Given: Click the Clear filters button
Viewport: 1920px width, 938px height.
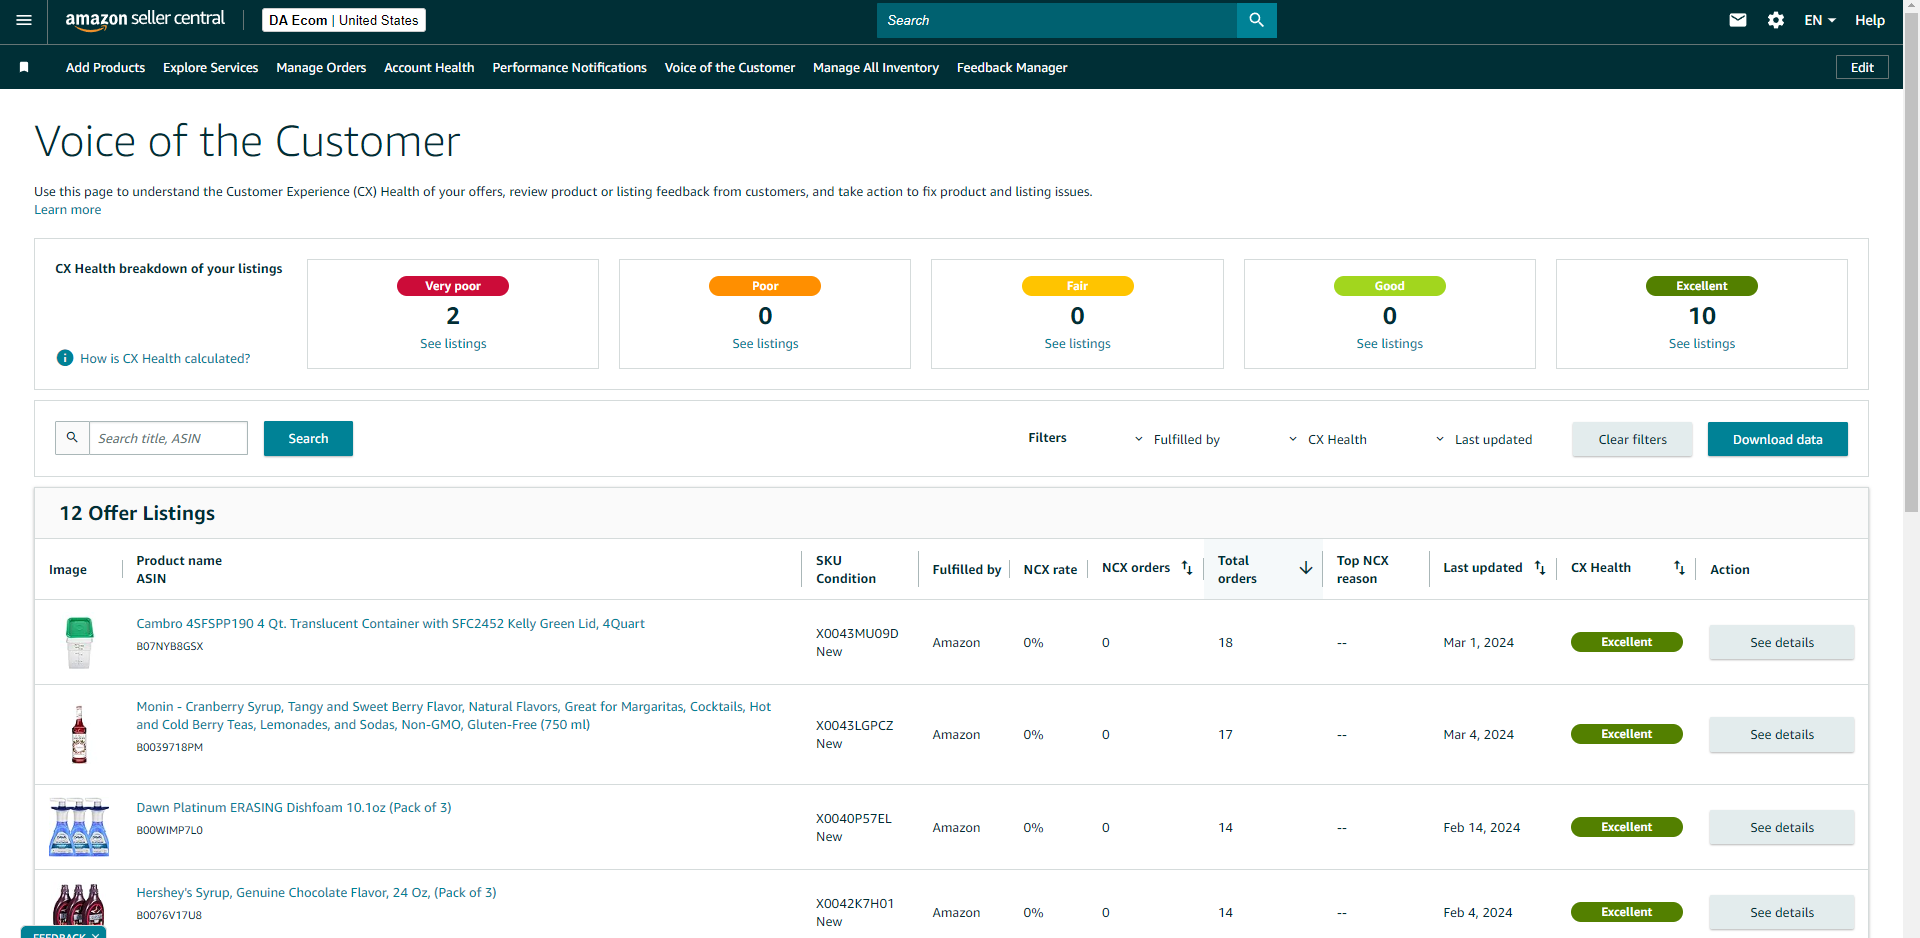Looking at the screenshot, I should pyautogui.click(x=1632, y=439).
